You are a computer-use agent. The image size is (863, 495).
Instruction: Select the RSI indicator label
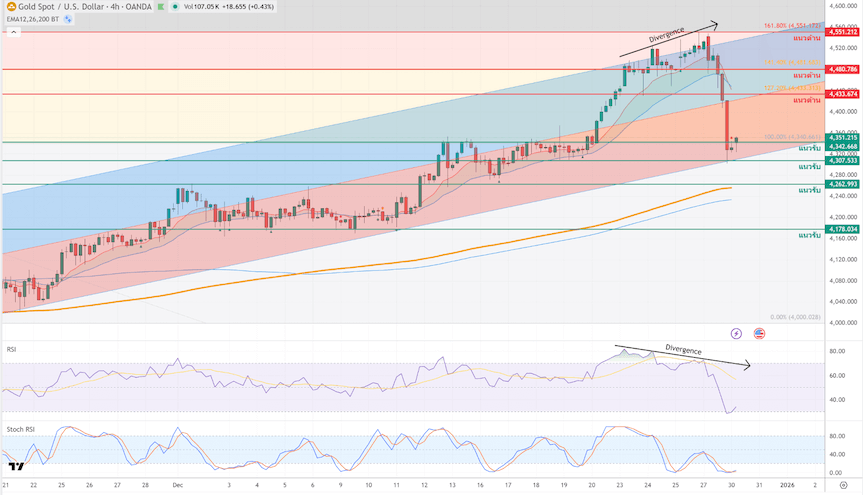coord(11,349)
